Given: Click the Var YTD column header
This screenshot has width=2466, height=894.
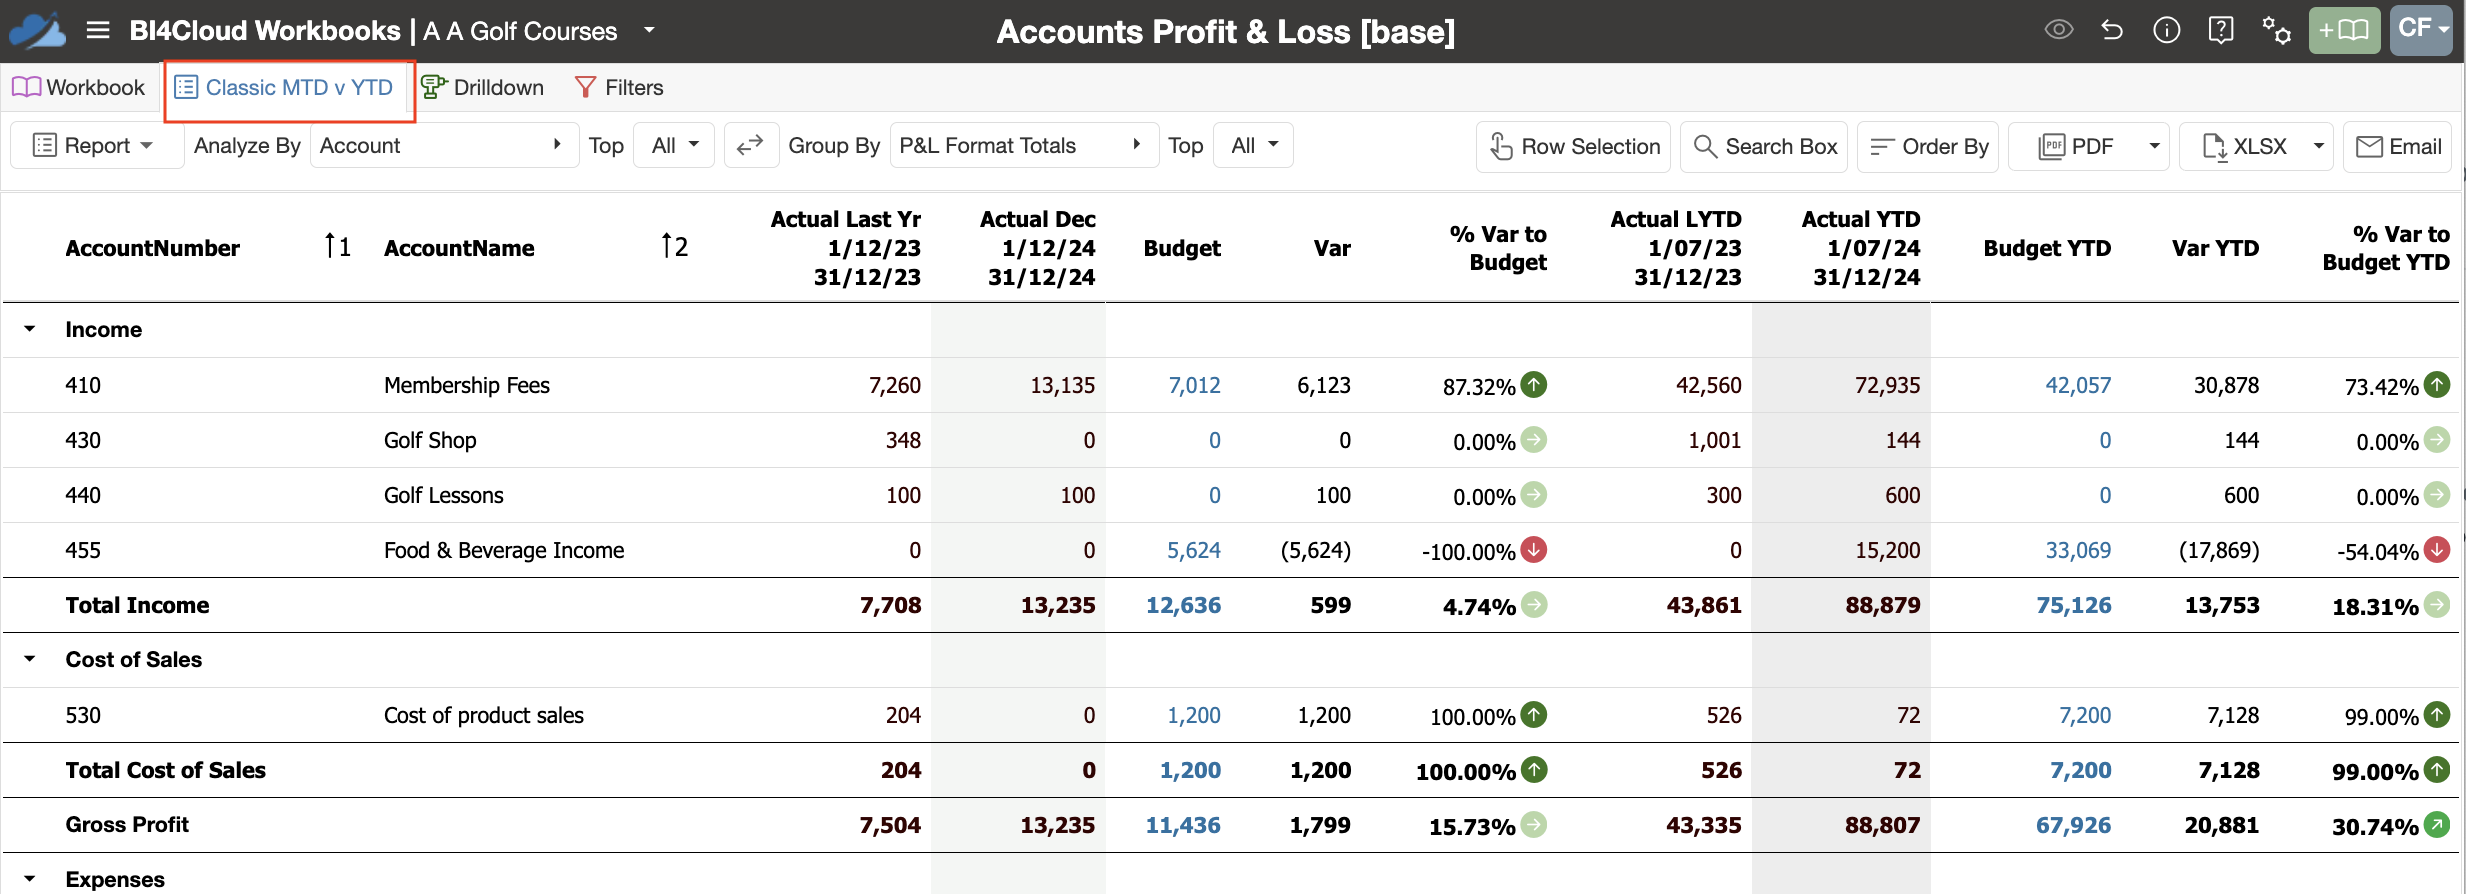Looking at the screenshot, I should coord(2215,248).
